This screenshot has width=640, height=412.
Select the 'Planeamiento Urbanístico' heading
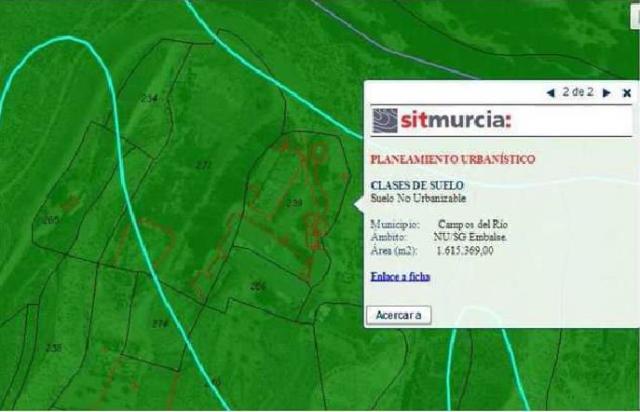452,159
